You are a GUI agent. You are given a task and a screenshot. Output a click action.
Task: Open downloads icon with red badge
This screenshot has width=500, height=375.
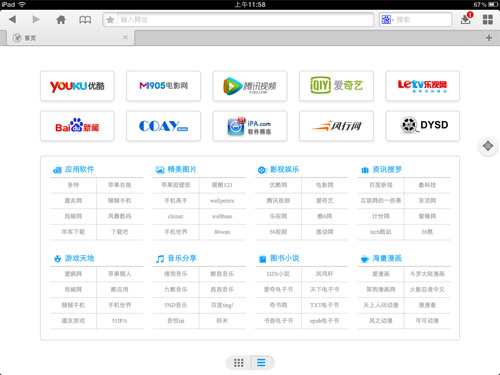[466, 19]
